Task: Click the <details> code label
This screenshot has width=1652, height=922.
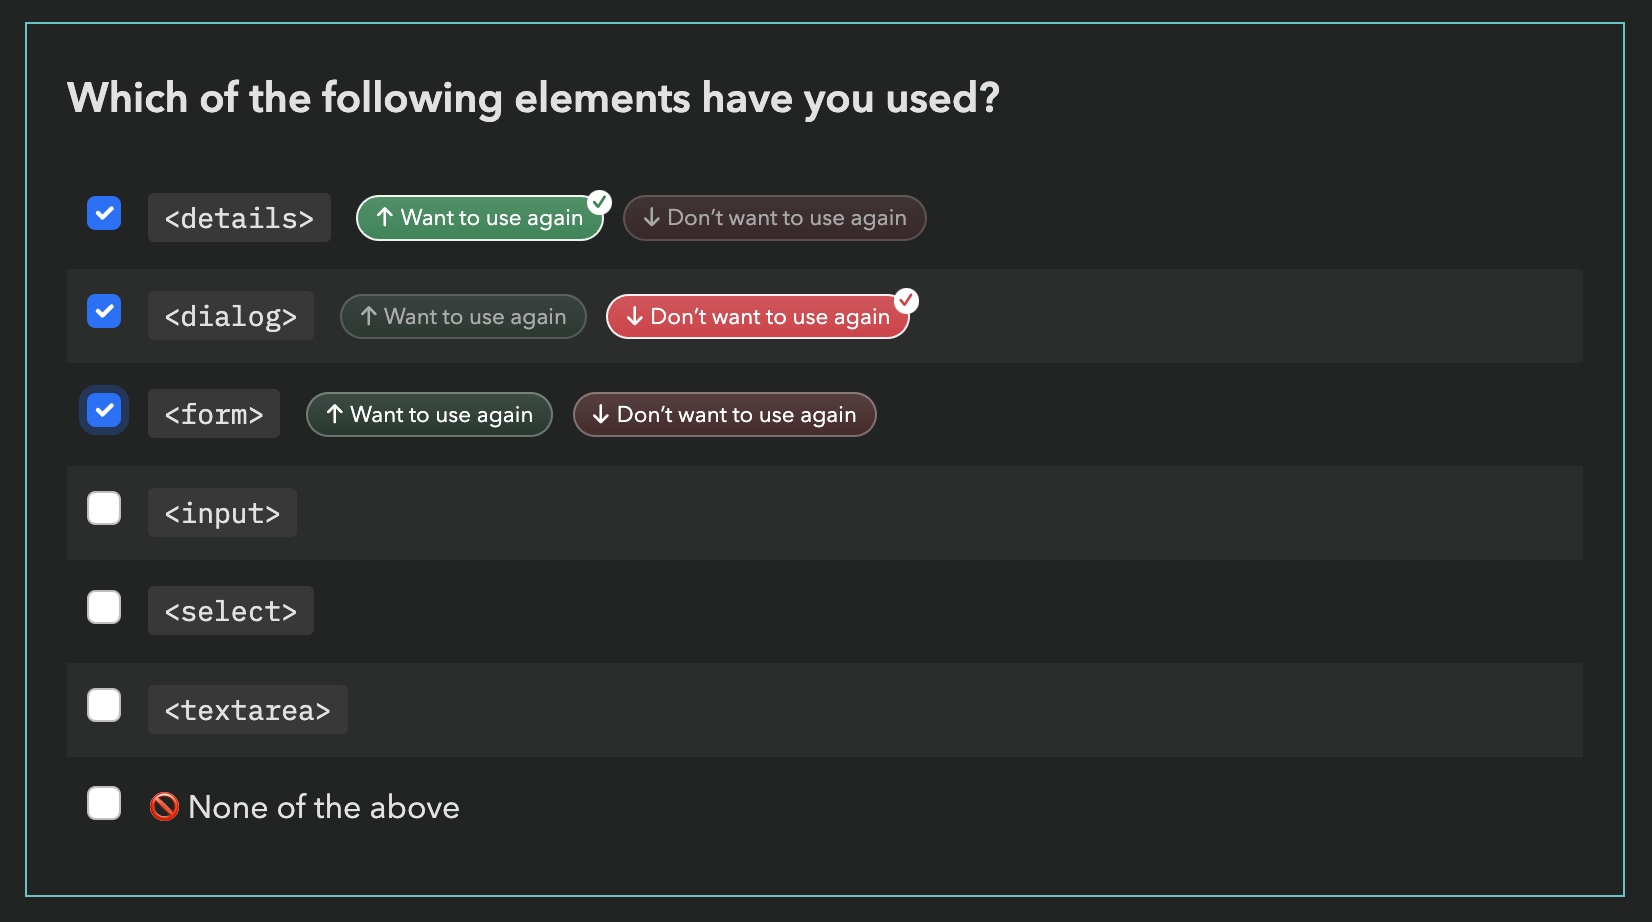Action: 239,218
